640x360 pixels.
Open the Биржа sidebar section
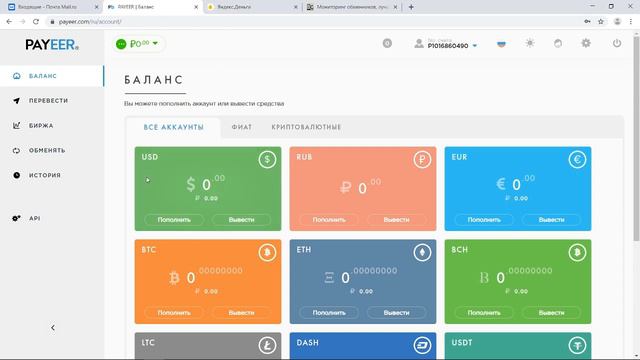click(52, 125)
